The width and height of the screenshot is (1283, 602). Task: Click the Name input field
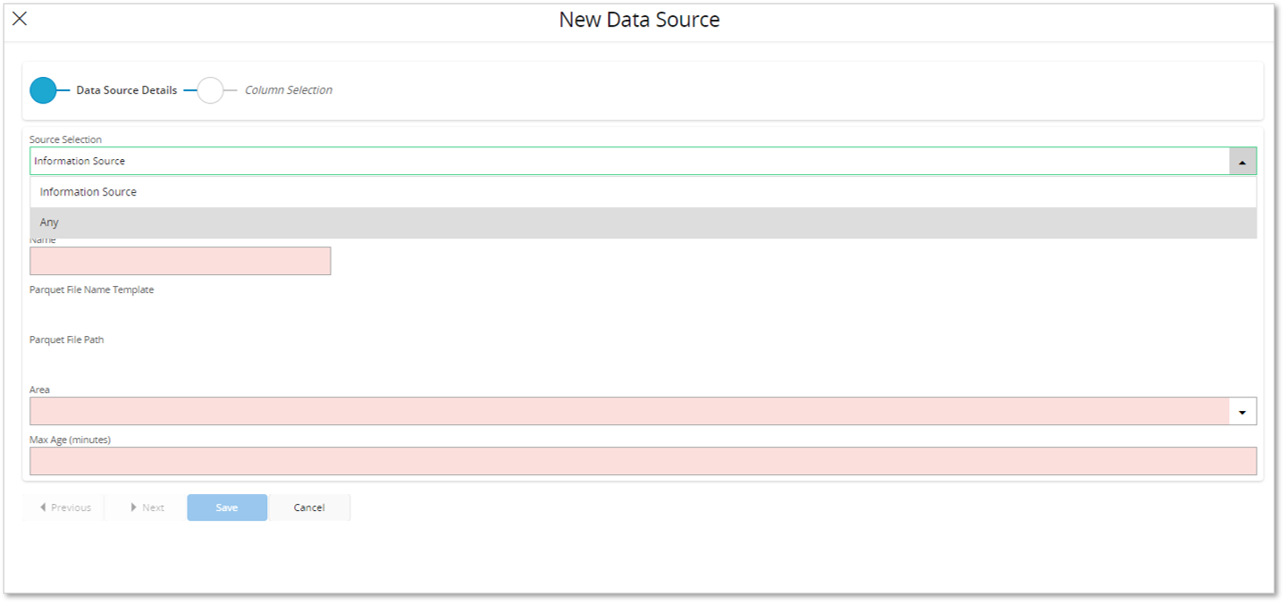click(x=180, y=260)
